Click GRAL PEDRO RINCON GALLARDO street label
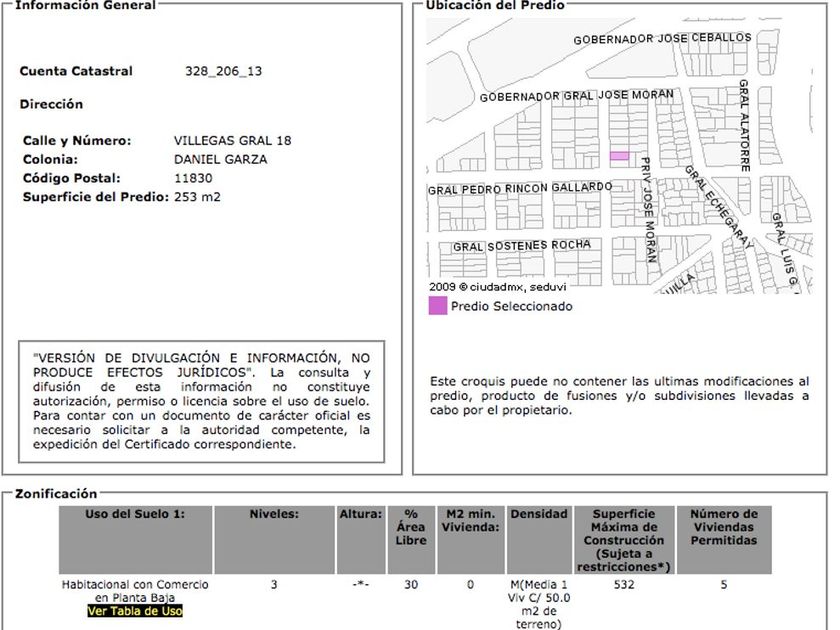Screen dimensions: 840x630 click(520, 188)
